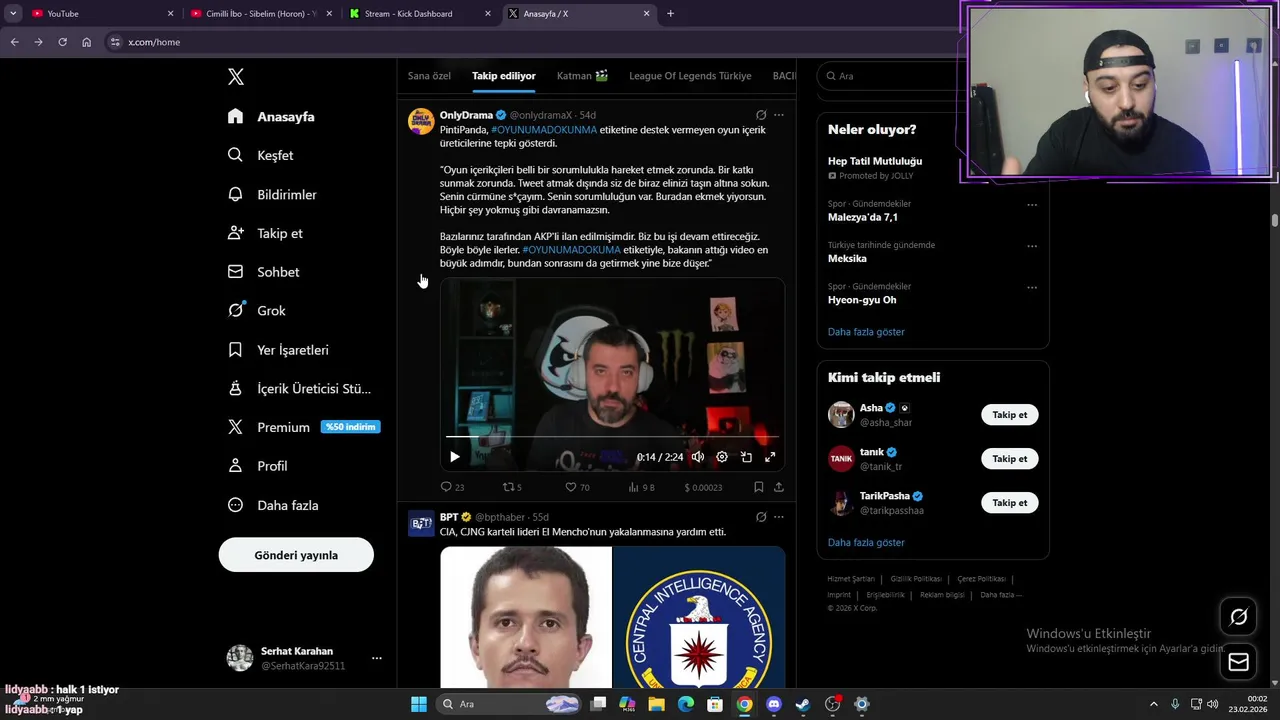Open Grok icon on BPT post
Screen dimensions: 1280x720
click(761, 517)
